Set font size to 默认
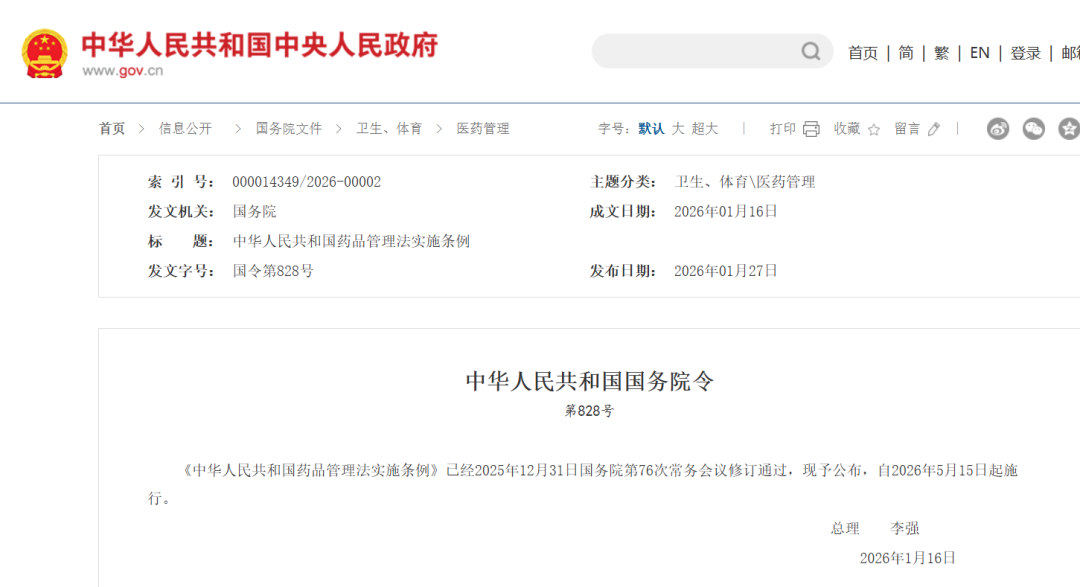 tap(651, 129)
